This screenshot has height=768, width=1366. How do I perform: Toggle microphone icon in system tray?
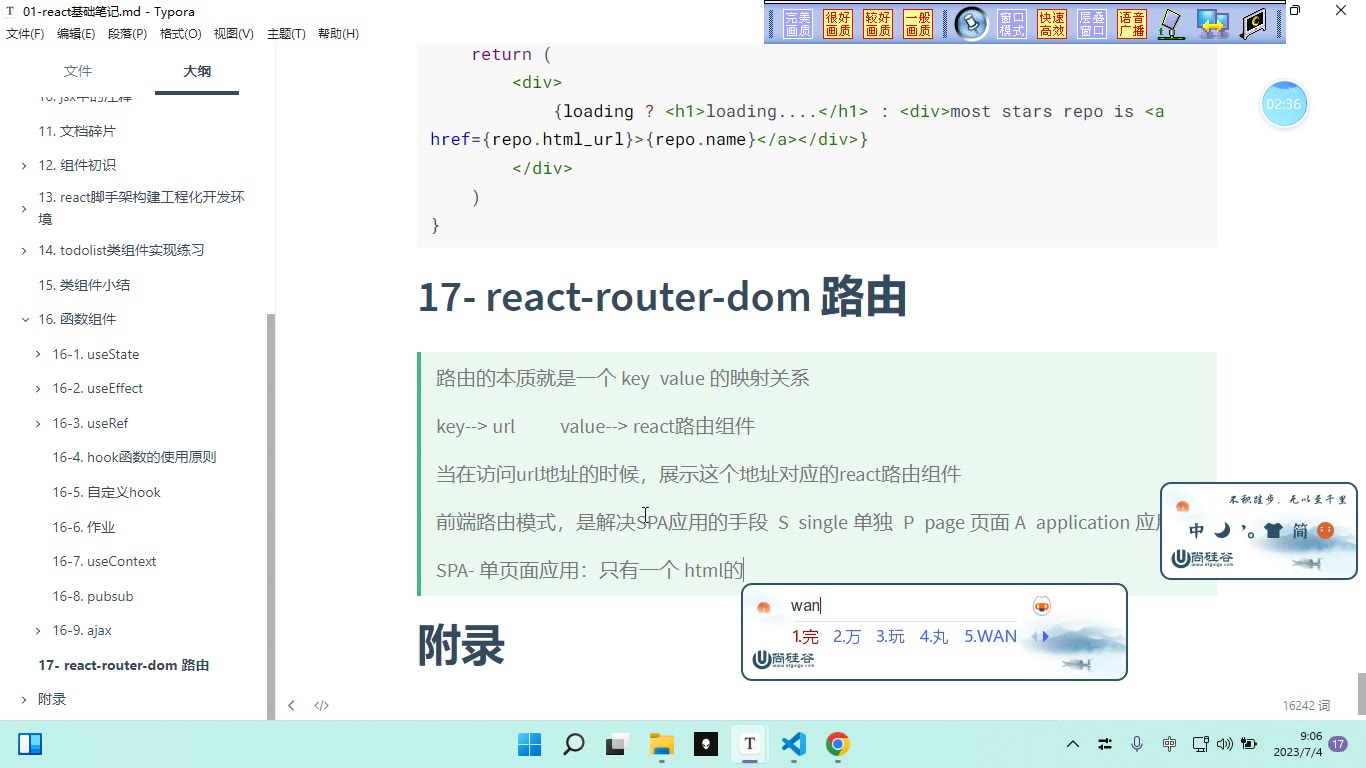click(1136, 744)
